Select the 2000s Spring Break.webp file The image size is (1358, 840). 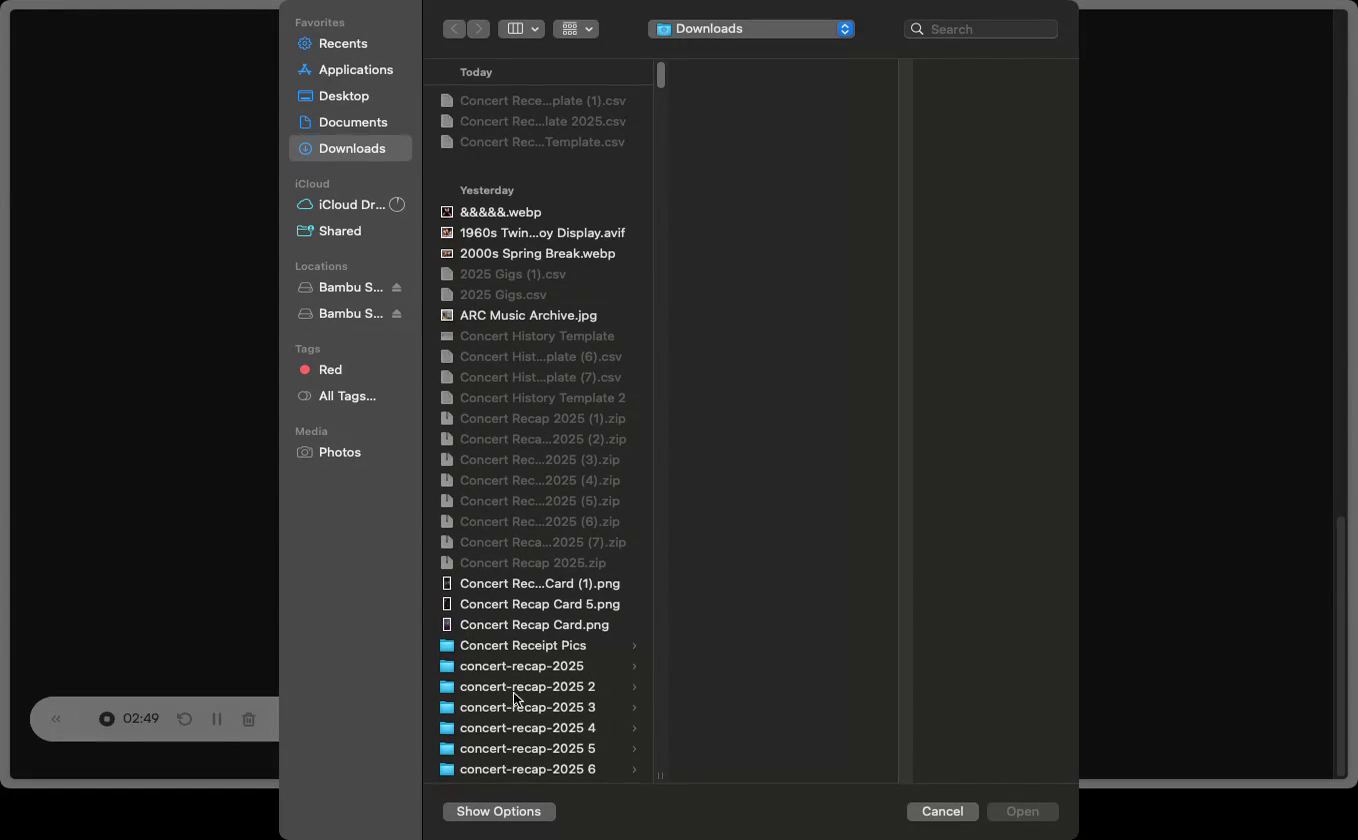537,253
